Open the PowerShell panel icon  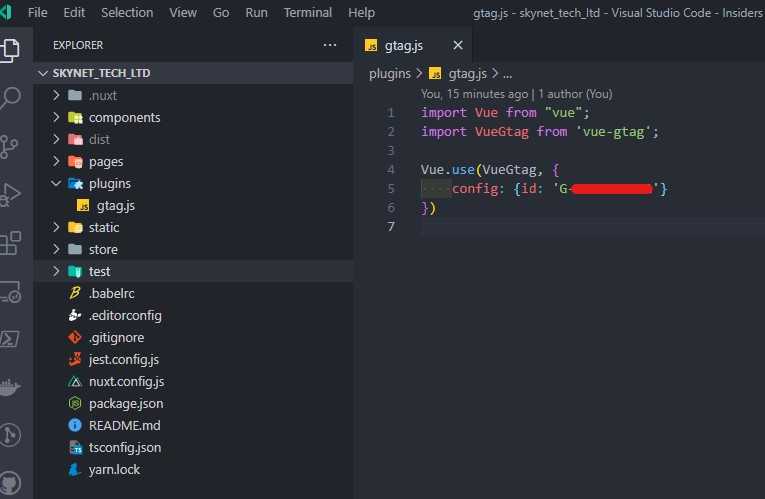(x=10, y=339)
